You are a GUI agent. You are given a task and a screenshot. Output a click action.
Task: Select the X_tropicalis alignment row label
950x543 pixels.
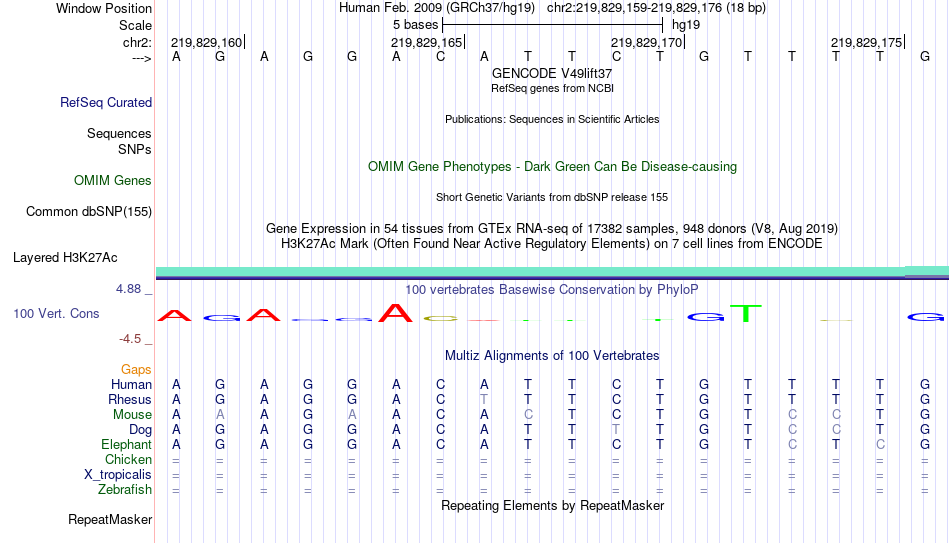118,475
